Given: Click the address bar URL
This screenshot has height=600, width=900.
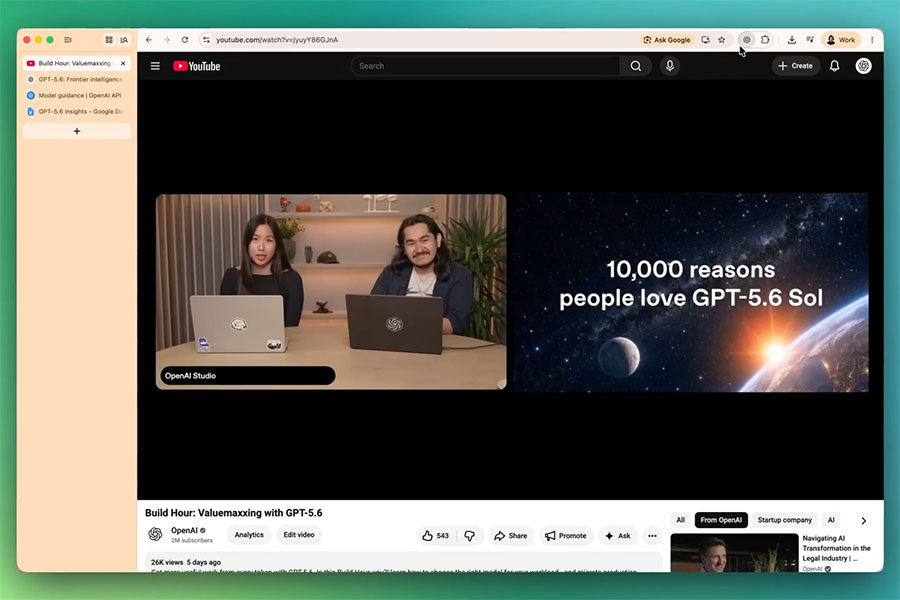Looking at the screenshot, I should pyautogui.click(x=277, y=40).
